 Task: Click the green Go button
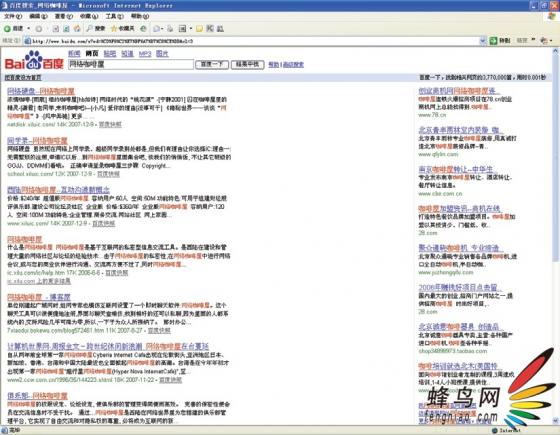coord(500,41)
